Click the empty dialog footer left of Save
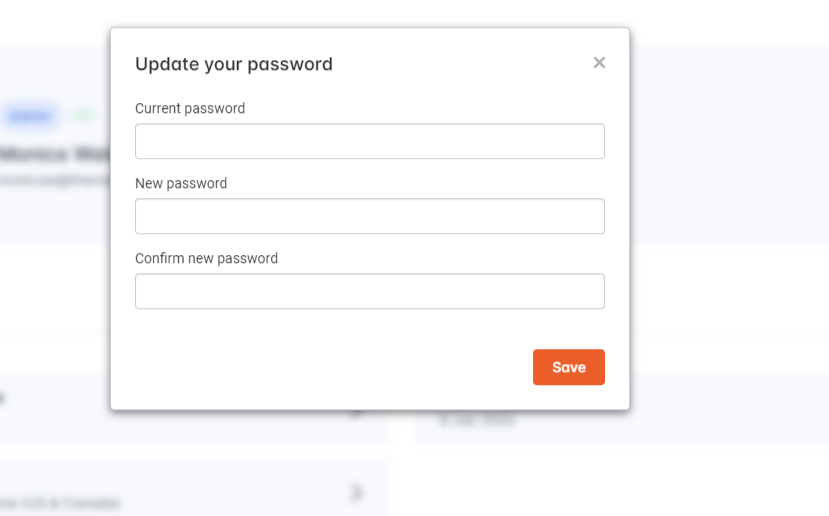 (x=330, y=367)
